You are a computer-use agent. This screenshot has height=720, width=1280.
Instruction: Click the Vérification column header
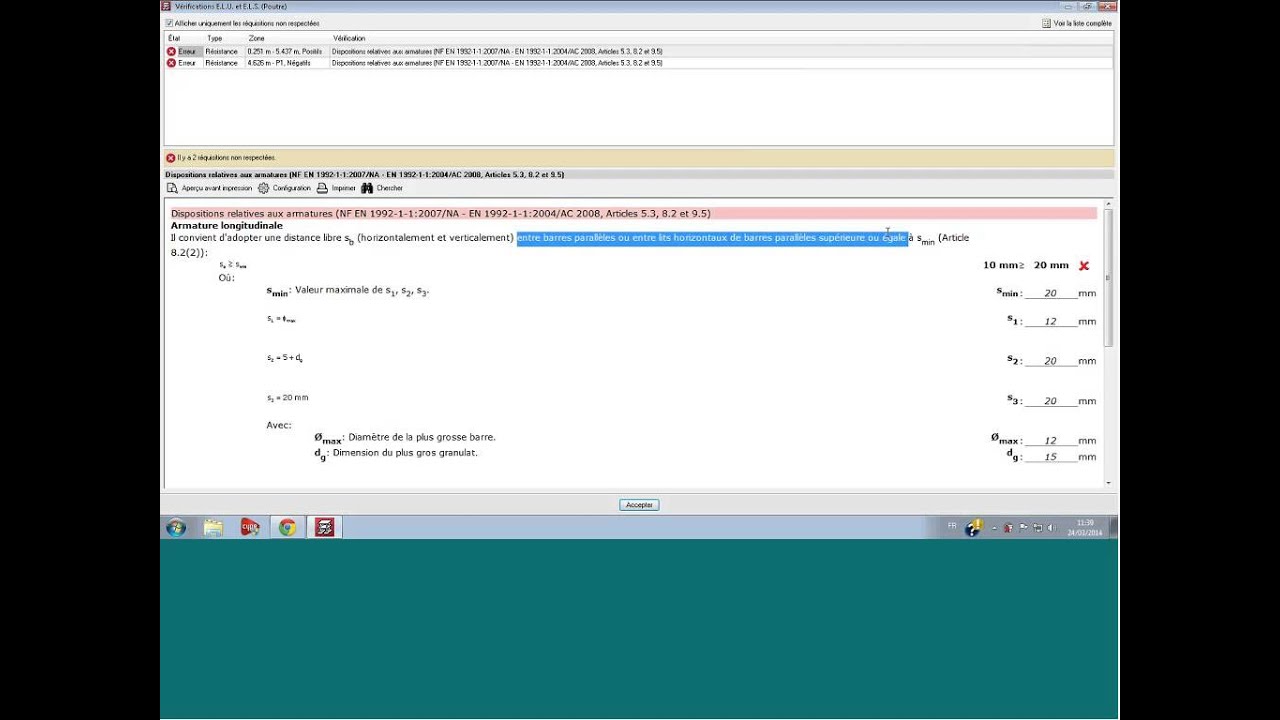coord(349,38)
